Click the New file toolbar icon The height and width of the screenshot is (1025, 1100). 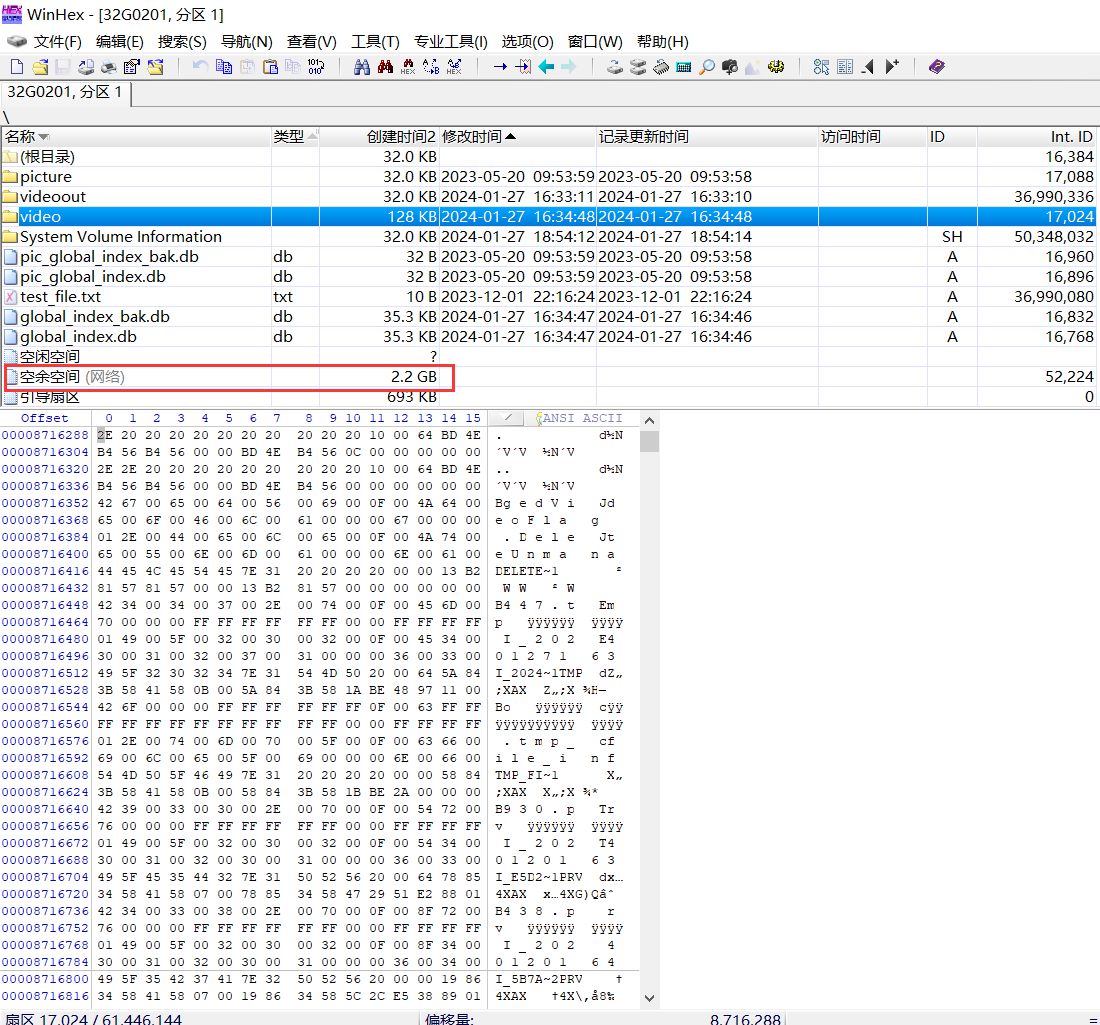tap(17, 67)
